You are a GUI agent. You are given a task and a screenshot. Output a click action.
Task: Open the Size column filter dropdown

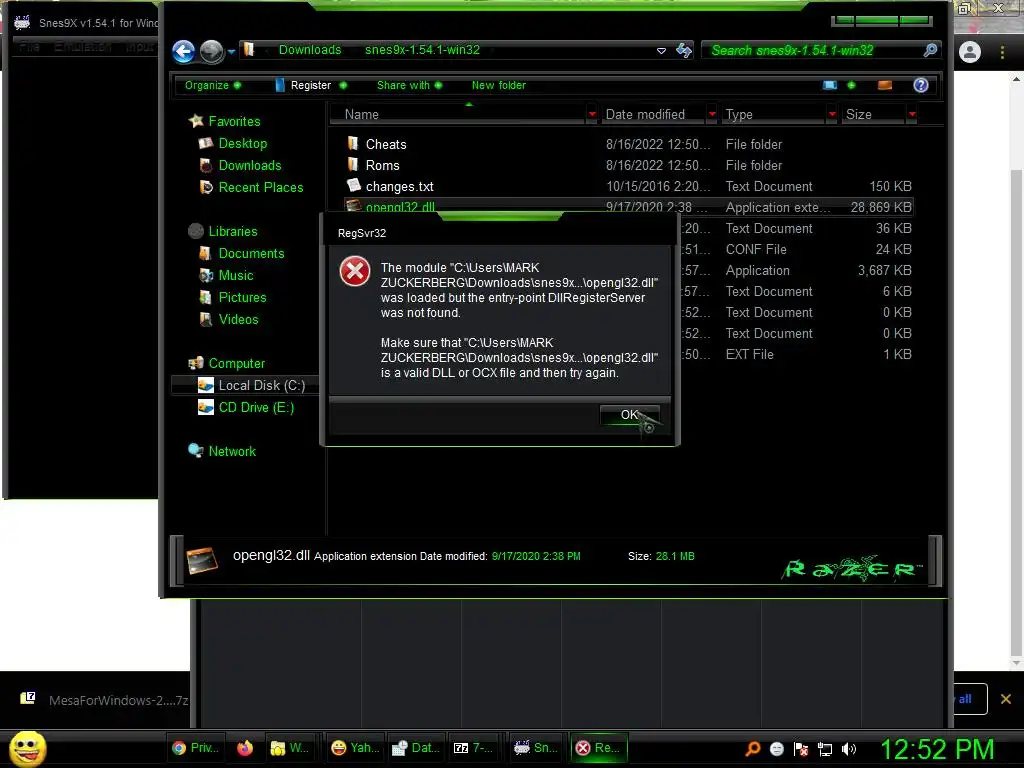(912, 114)
